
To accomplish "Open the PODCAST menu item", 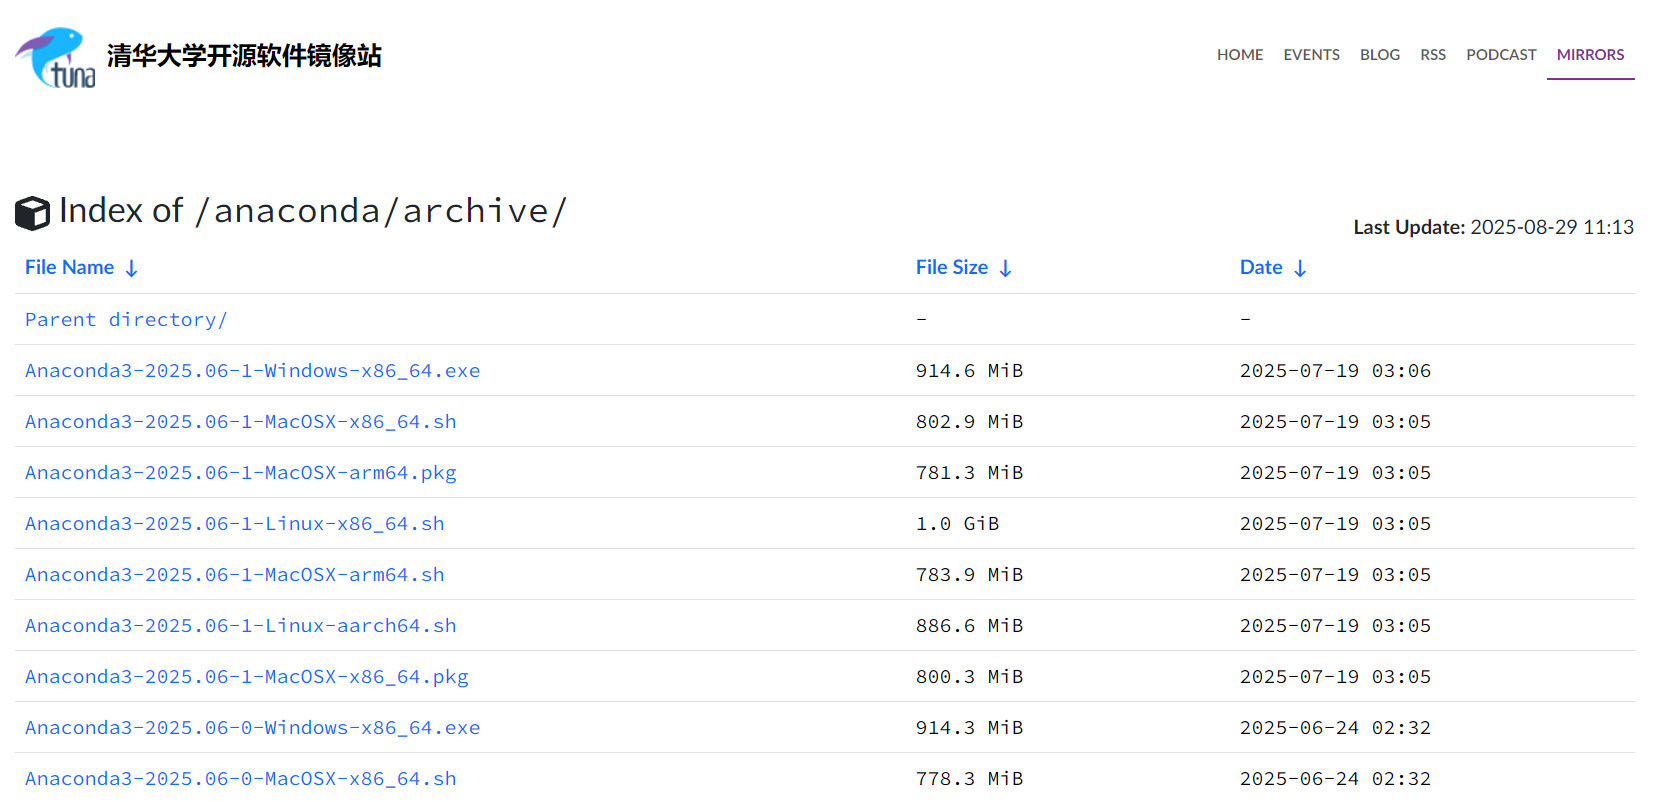I will click(1501, 55).
